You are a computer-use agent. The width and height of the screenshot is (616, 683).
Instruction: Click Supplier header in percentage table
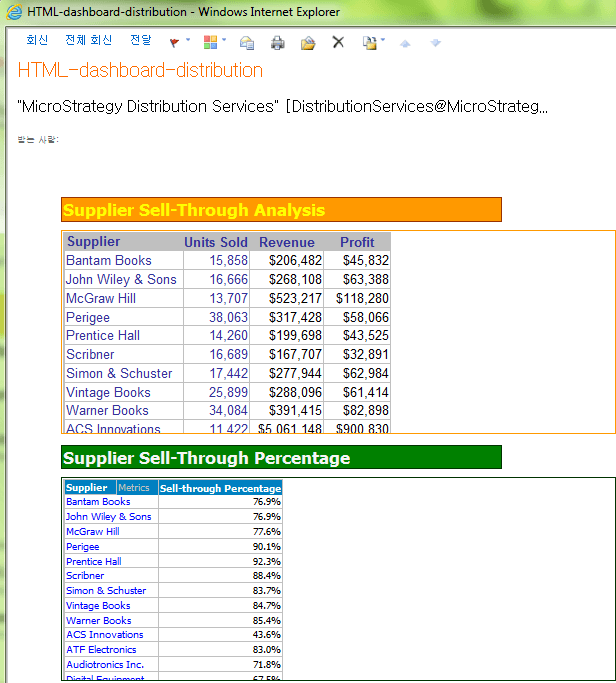(86, 488)
